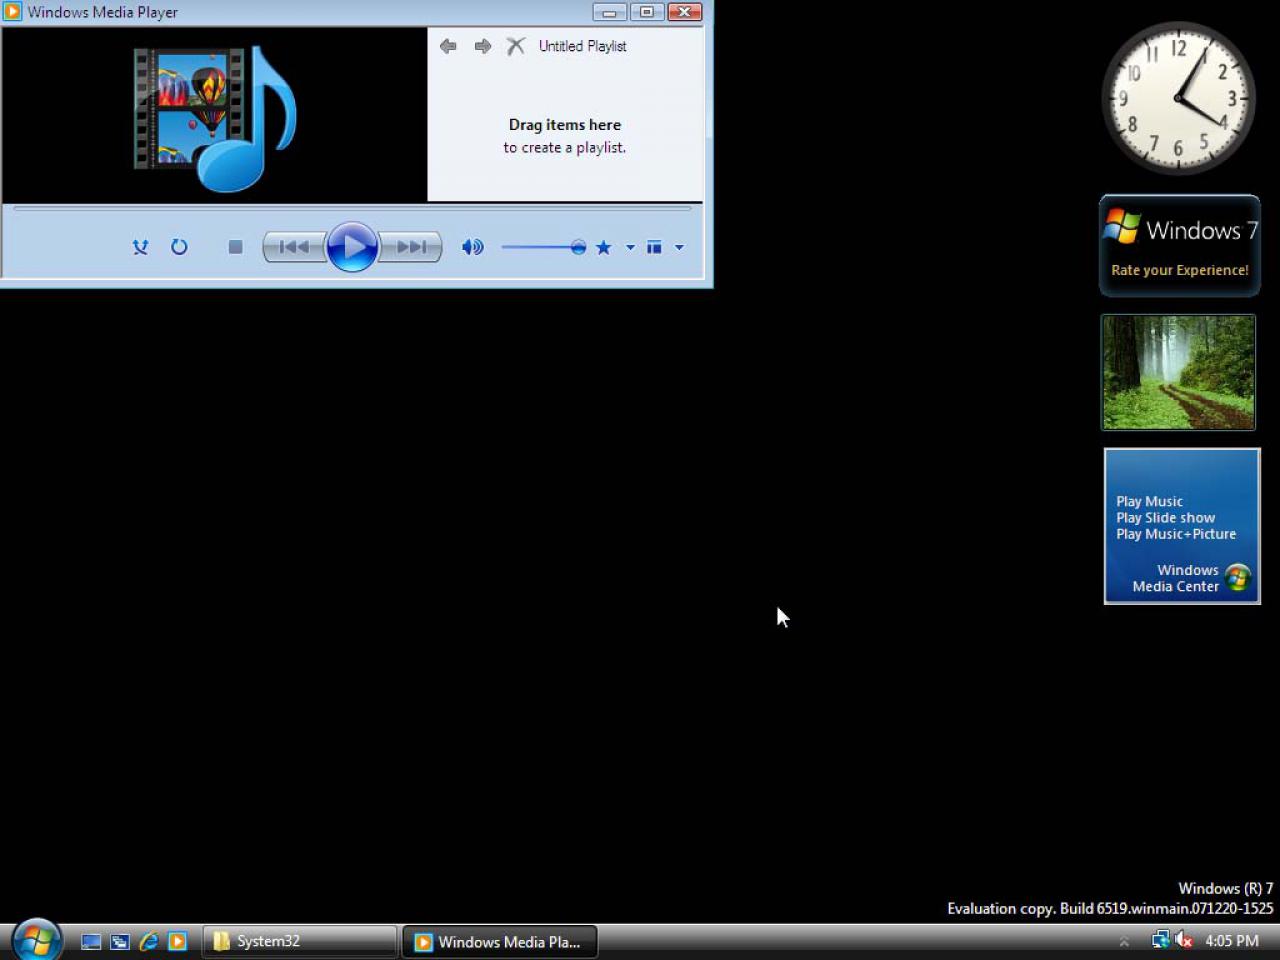Select Play Music+Picture in Media Center gadget
This screenshot has height=960, width=1280.
(x=1176, y=534)
